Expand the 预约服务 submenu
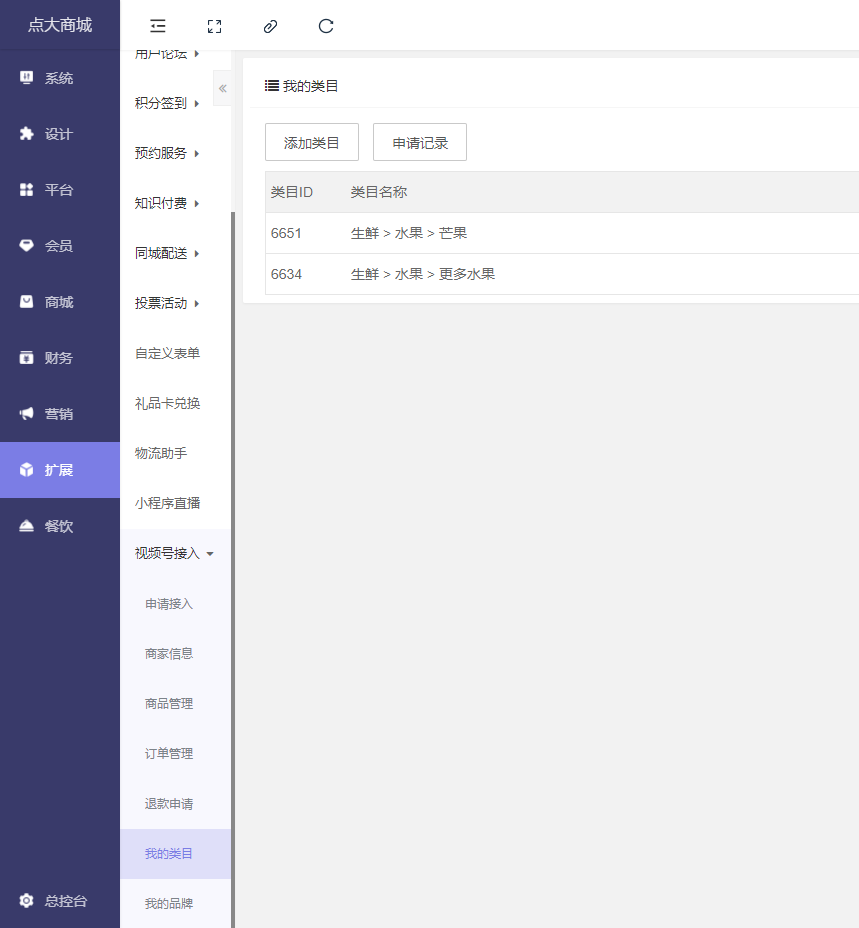 (167, 153)
